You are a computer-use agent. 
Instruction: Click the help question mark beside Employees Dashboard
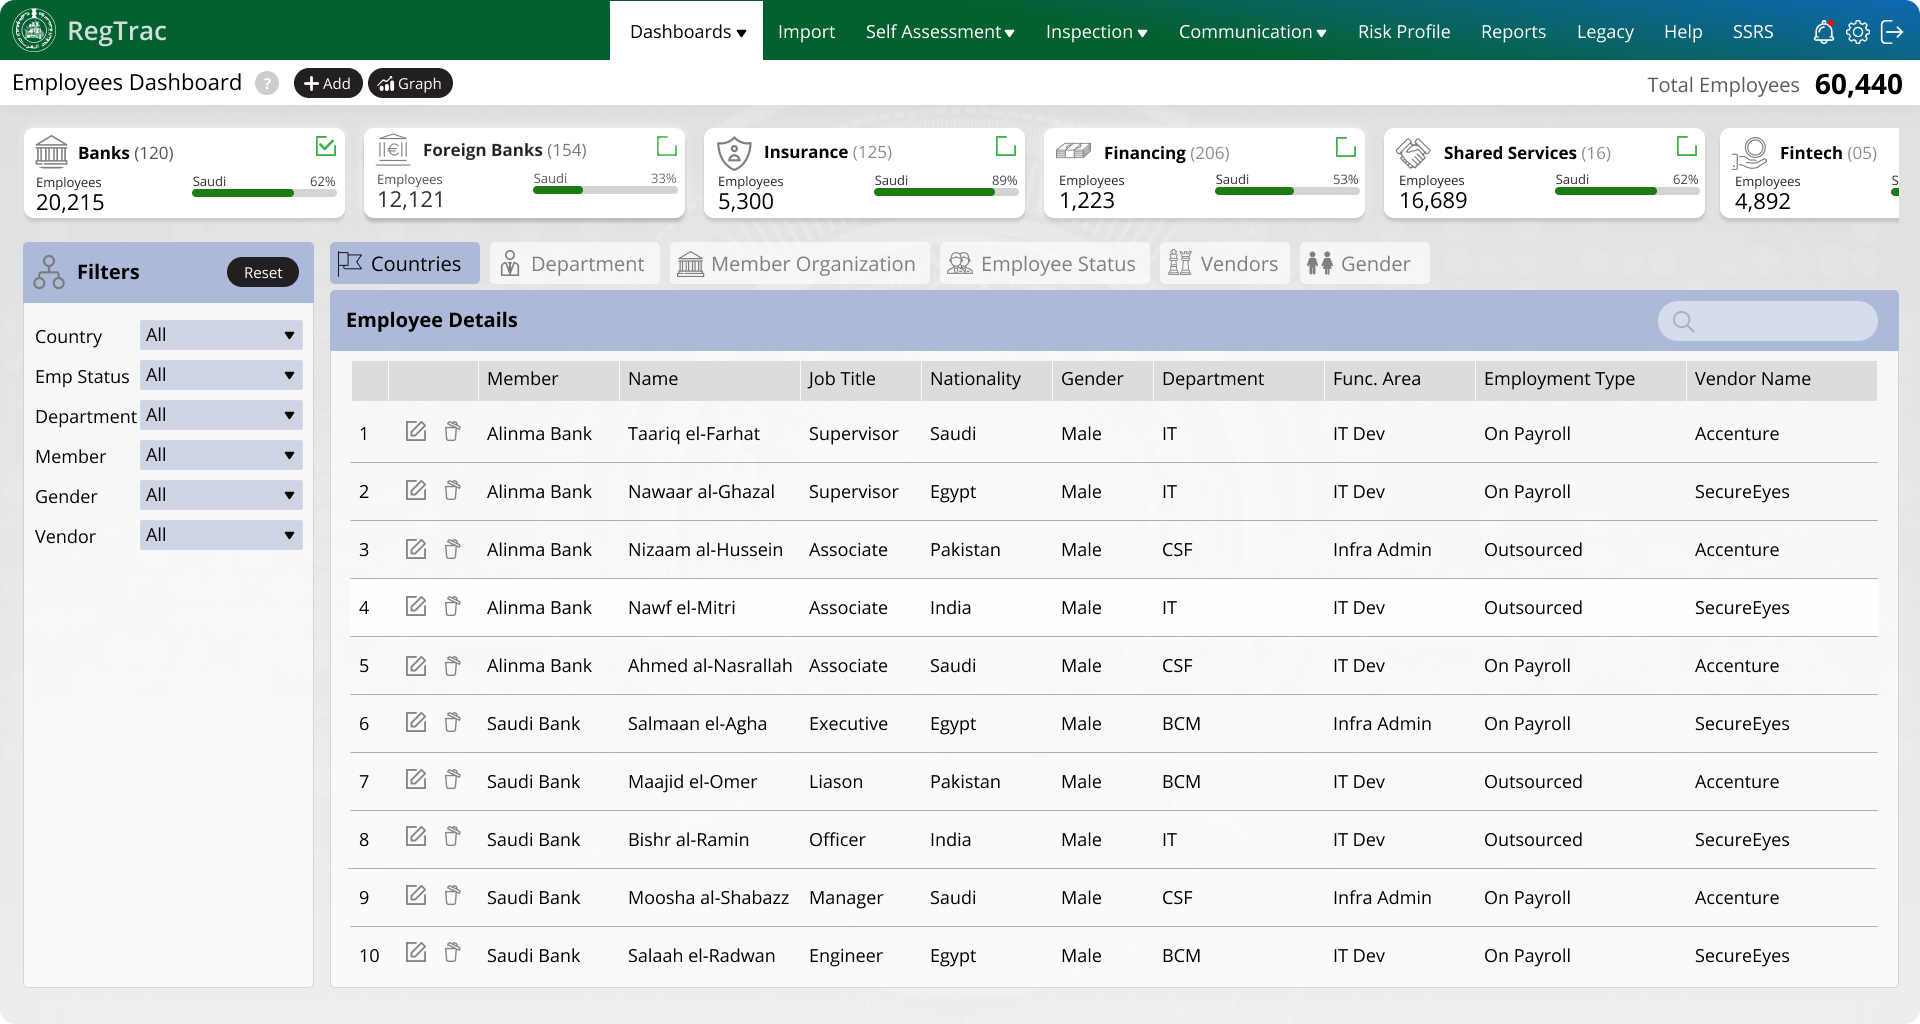(267, 83)
